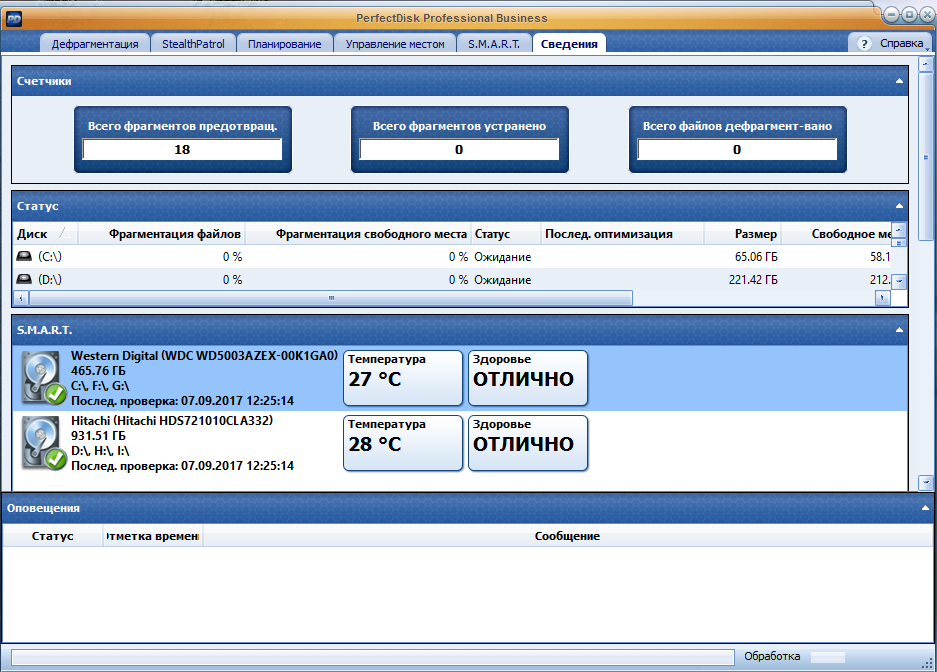This screenshot has height=672, width=937.
Task: Collapse the S.M.A.R.T. panel
Action: click(899, 330)
